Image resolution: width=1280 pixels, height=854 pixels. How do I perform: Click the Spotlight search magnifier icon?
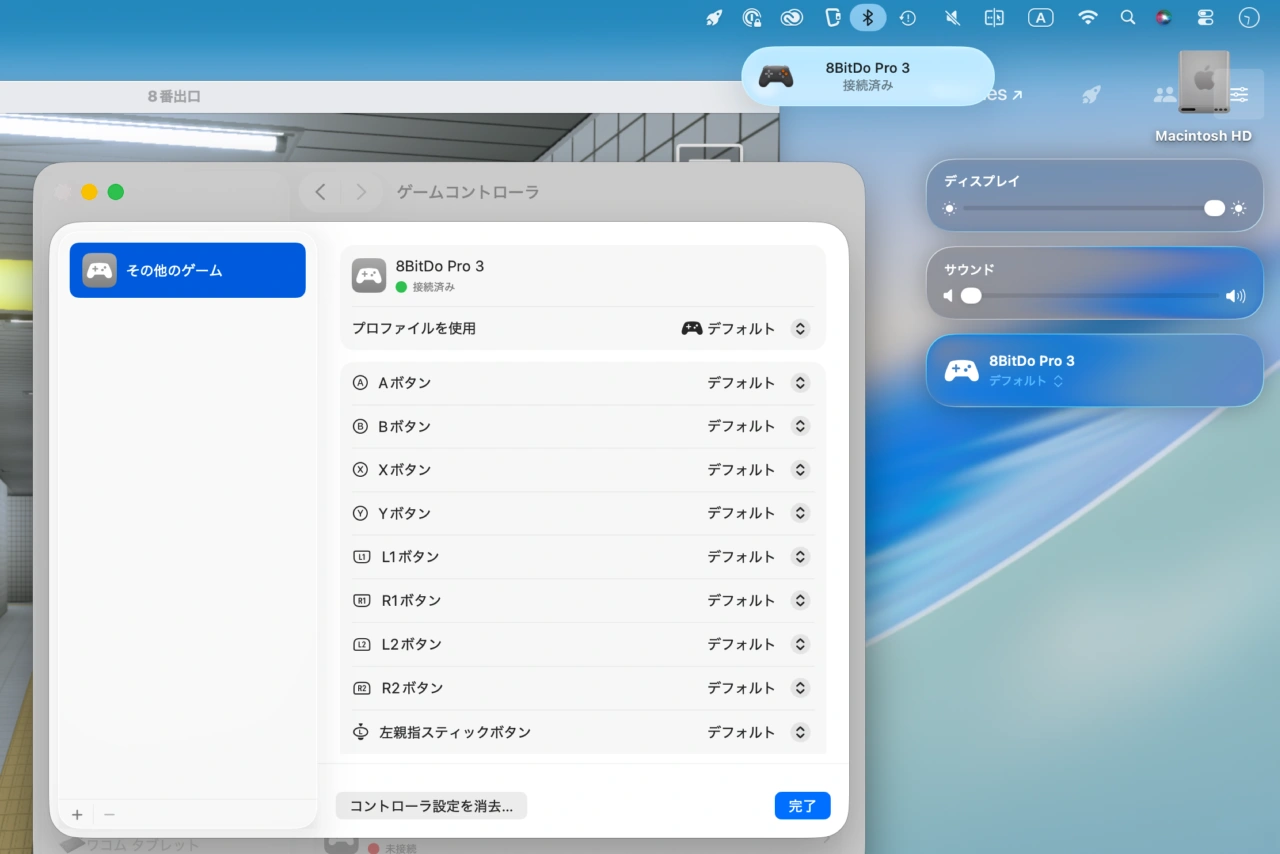(1127, 17)
